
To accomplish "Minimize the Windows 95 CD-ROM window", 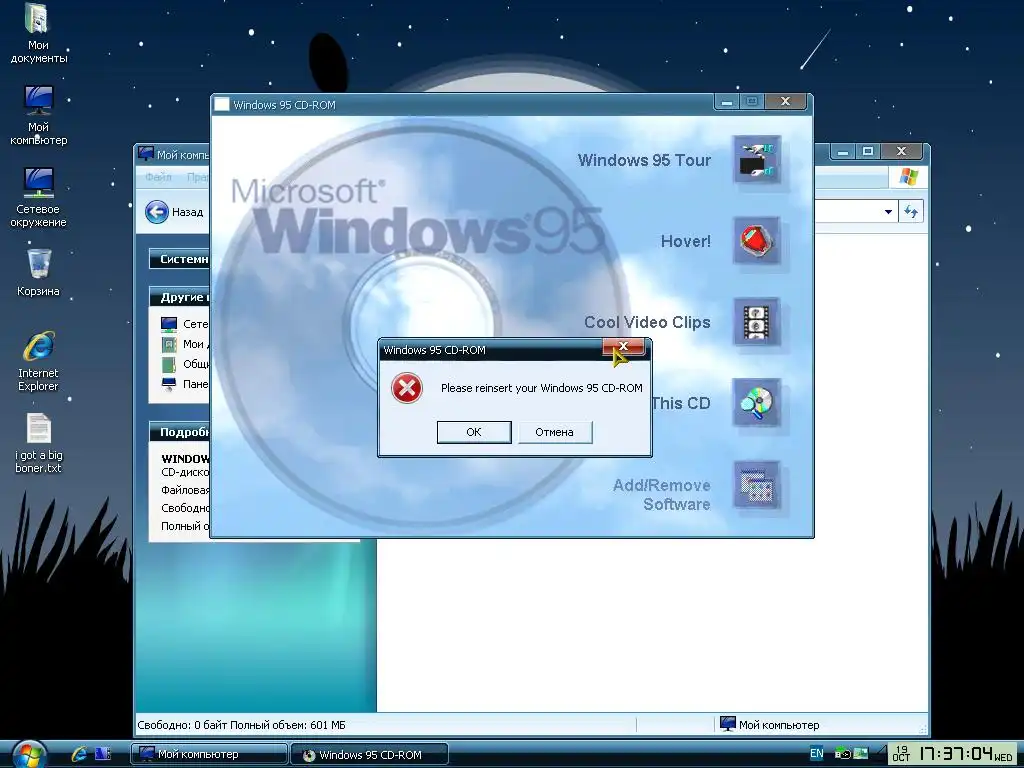I will (727, 102).
